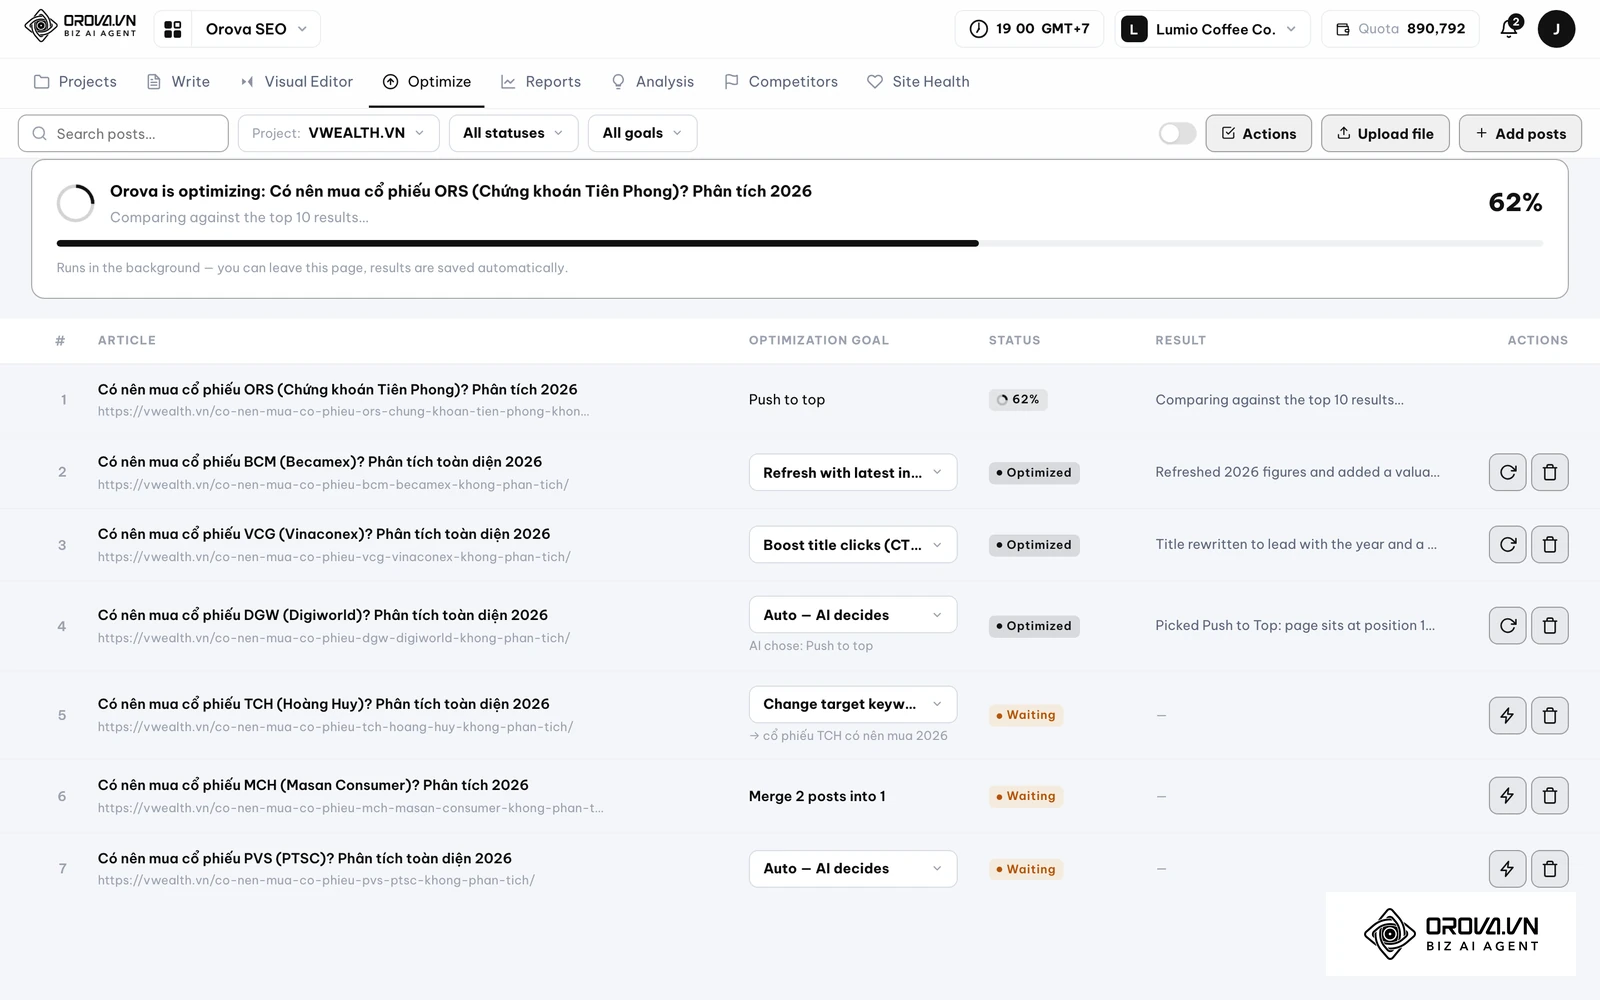Click the 'Merge 2 posts into 1' goal text
The height and width of the screenshot is (1000, 1600).
pos(817,796)
